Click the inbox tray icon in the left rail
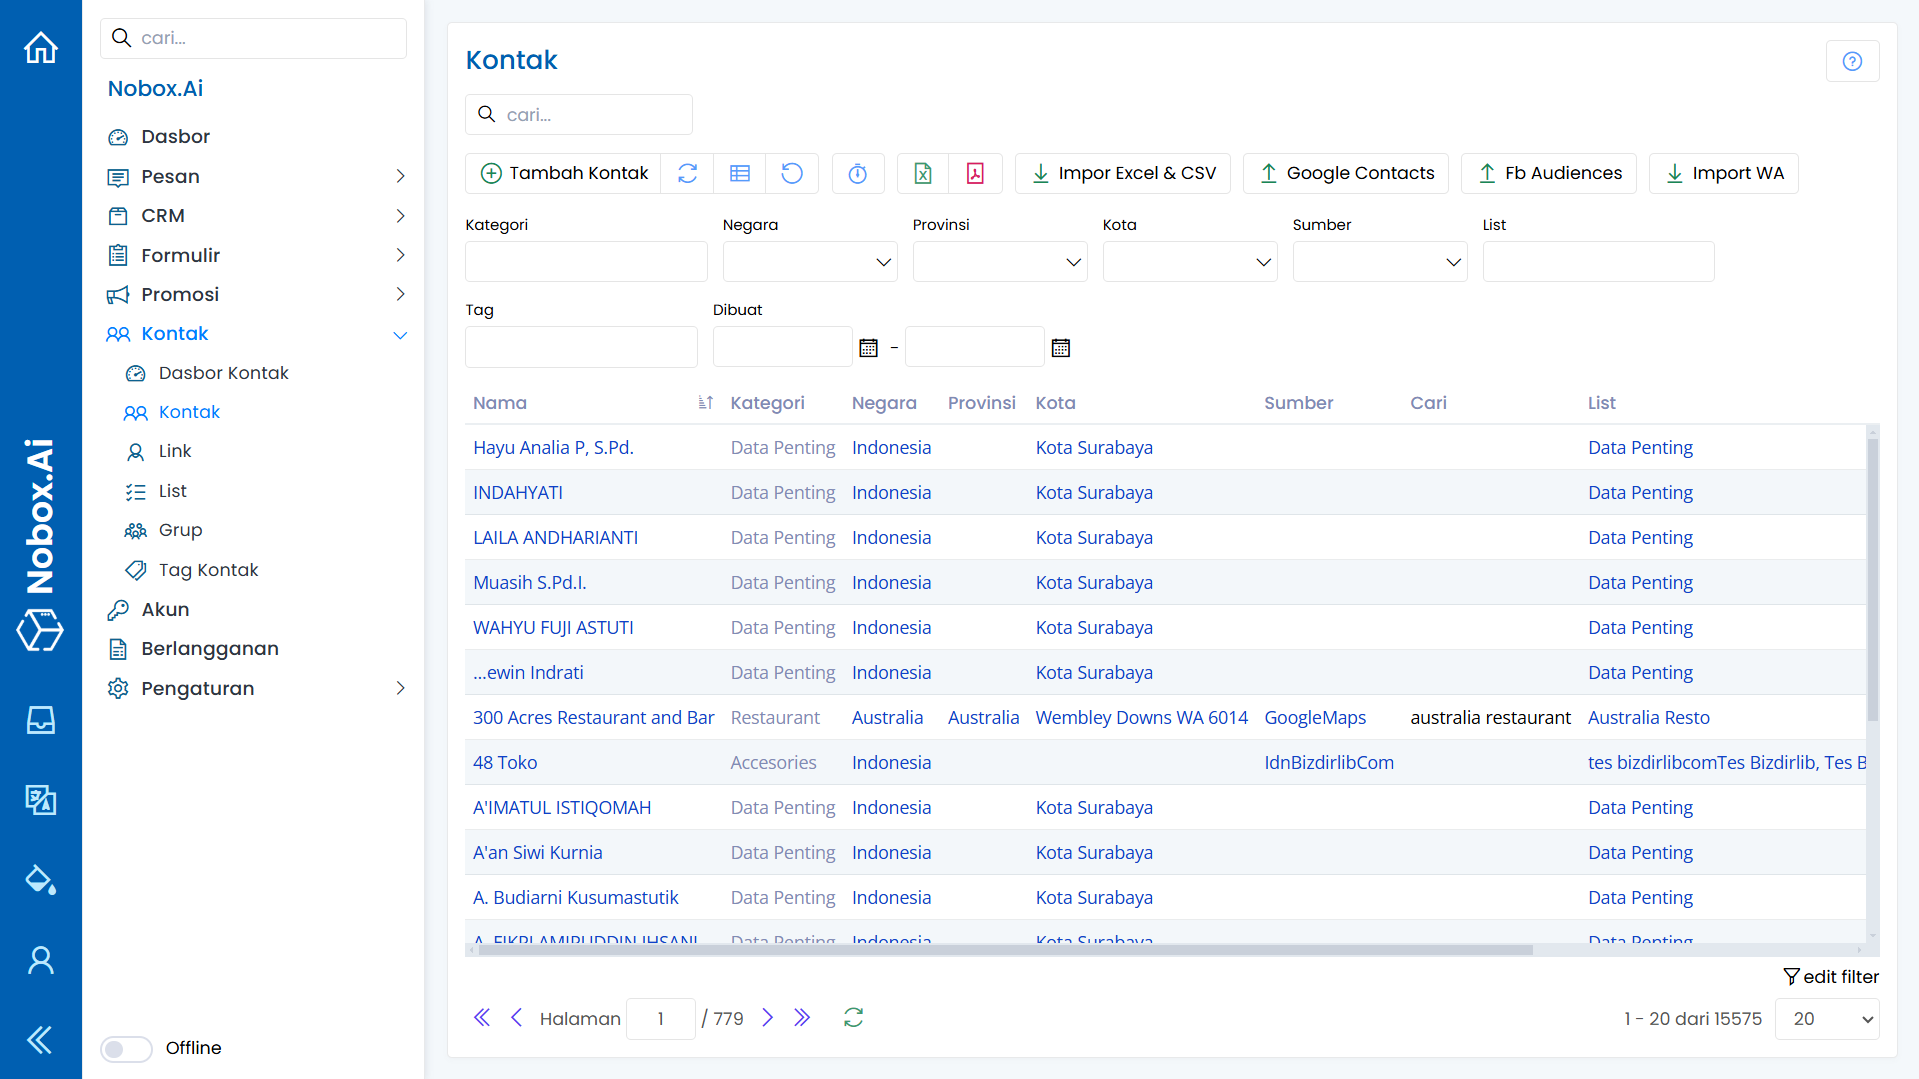The height and width of the screenshot is (1079, 1919). [41, 720]
